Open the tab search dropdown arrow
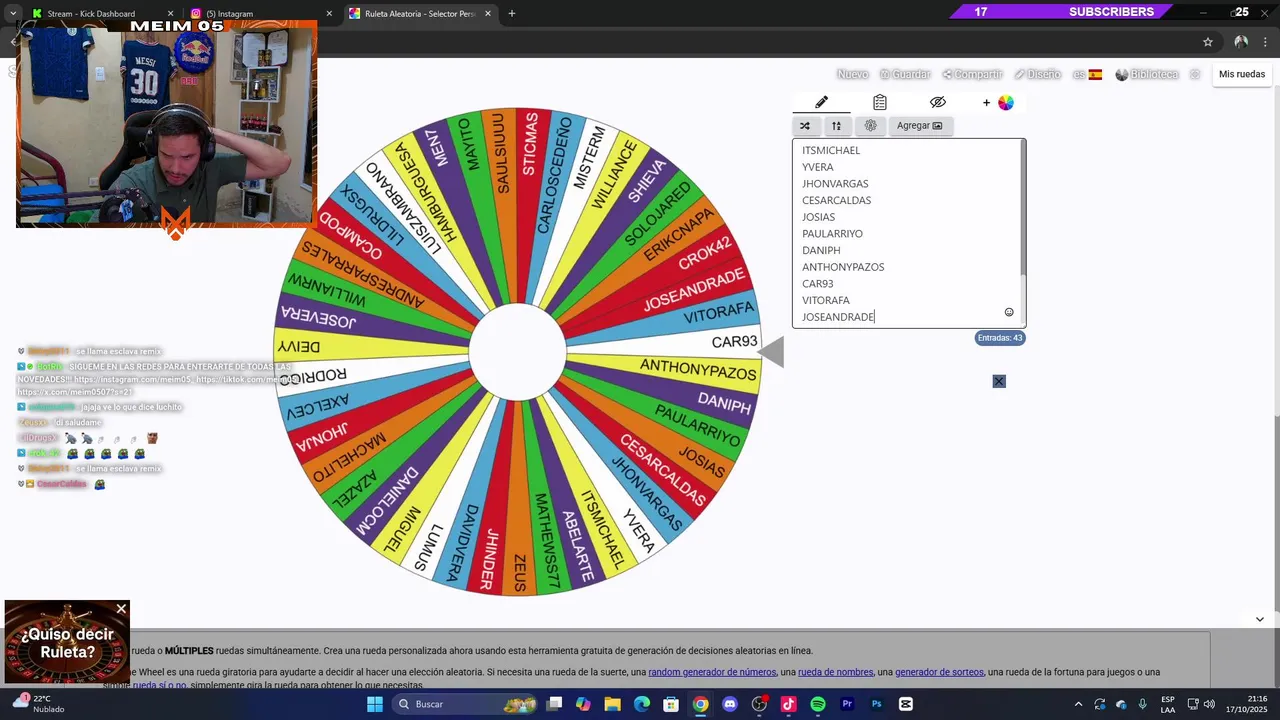 click(12, 14)
